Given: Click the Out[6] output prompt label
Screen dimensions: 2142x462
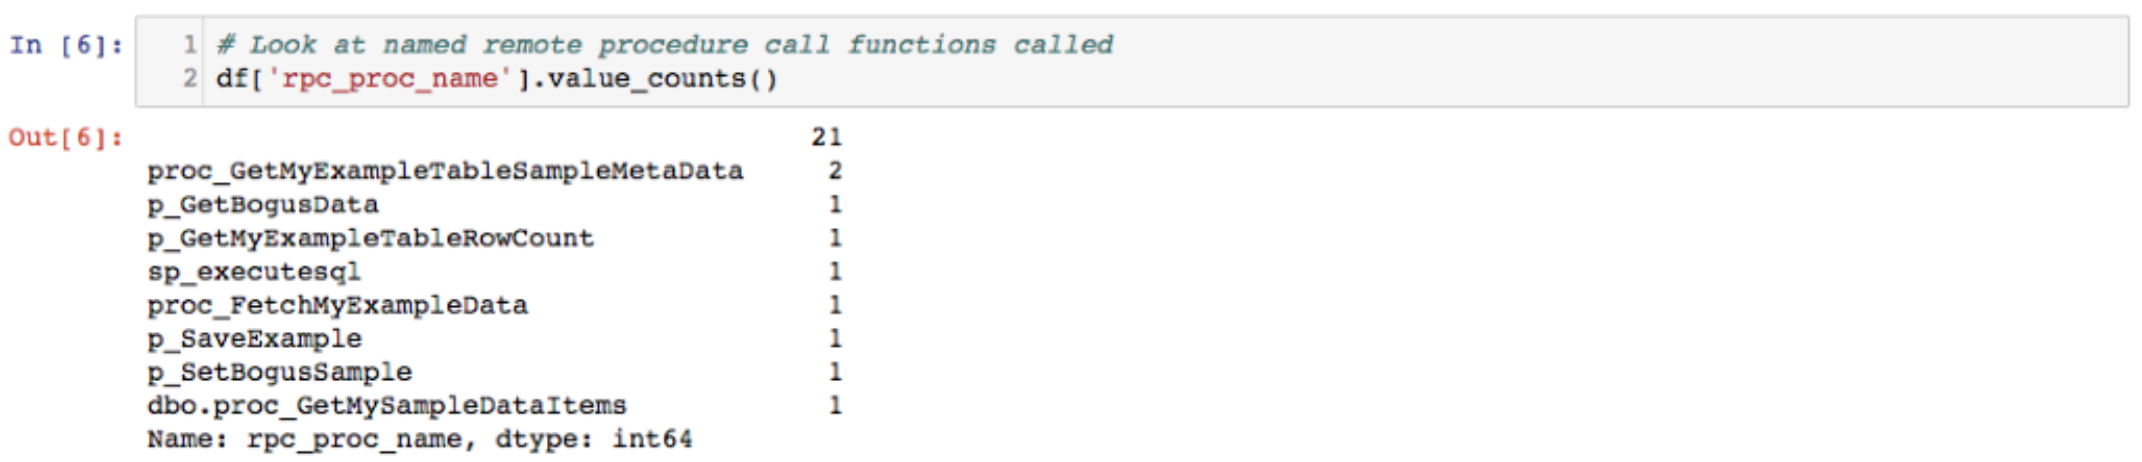Looking at the screenshot, I should point(66,137).
